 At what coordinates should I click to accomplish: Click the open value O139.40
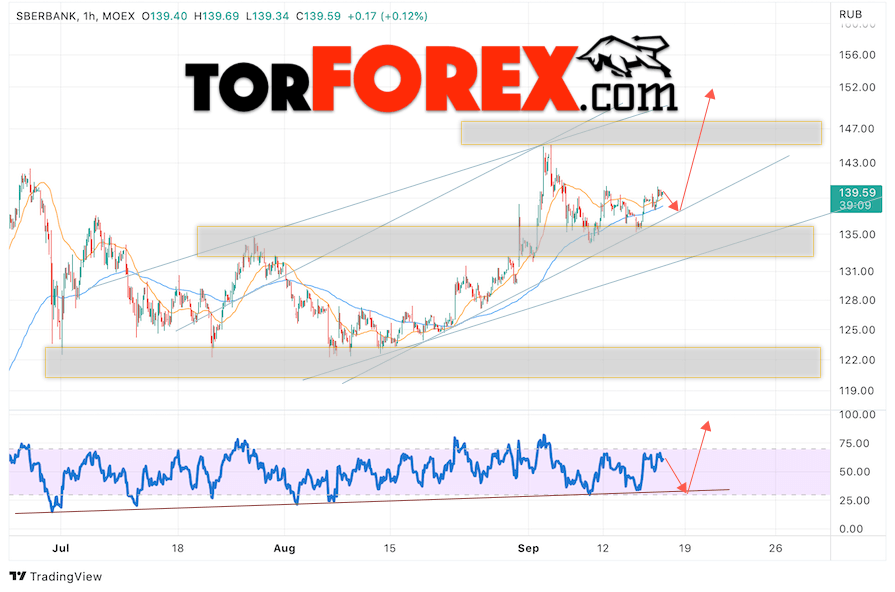pos(164,16)
